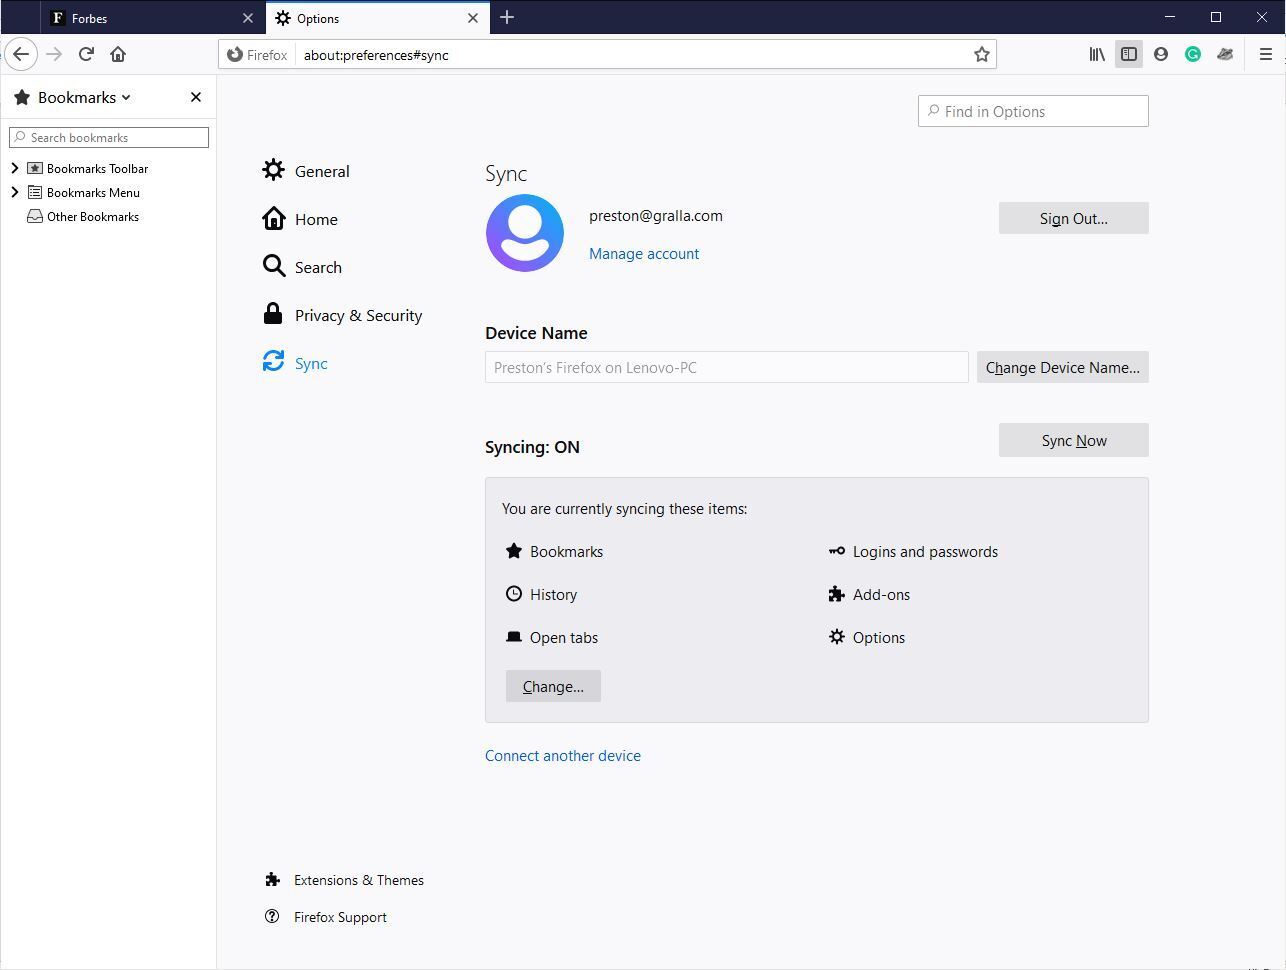Open the hamburger application menu
This screenshot has height=970, width=1286.
(x=1265, y=54)
